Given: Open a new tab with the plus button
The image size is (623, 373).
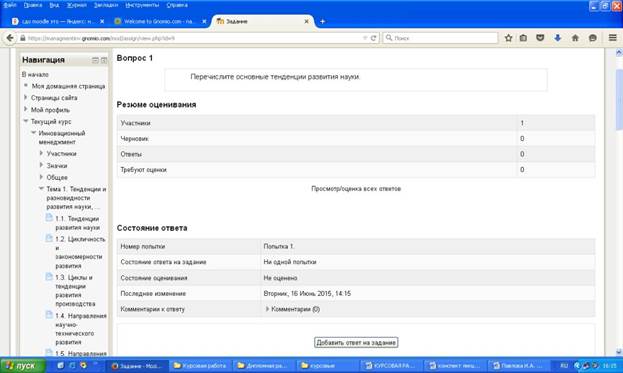Looking at the screenshot, I should [323, 21].
